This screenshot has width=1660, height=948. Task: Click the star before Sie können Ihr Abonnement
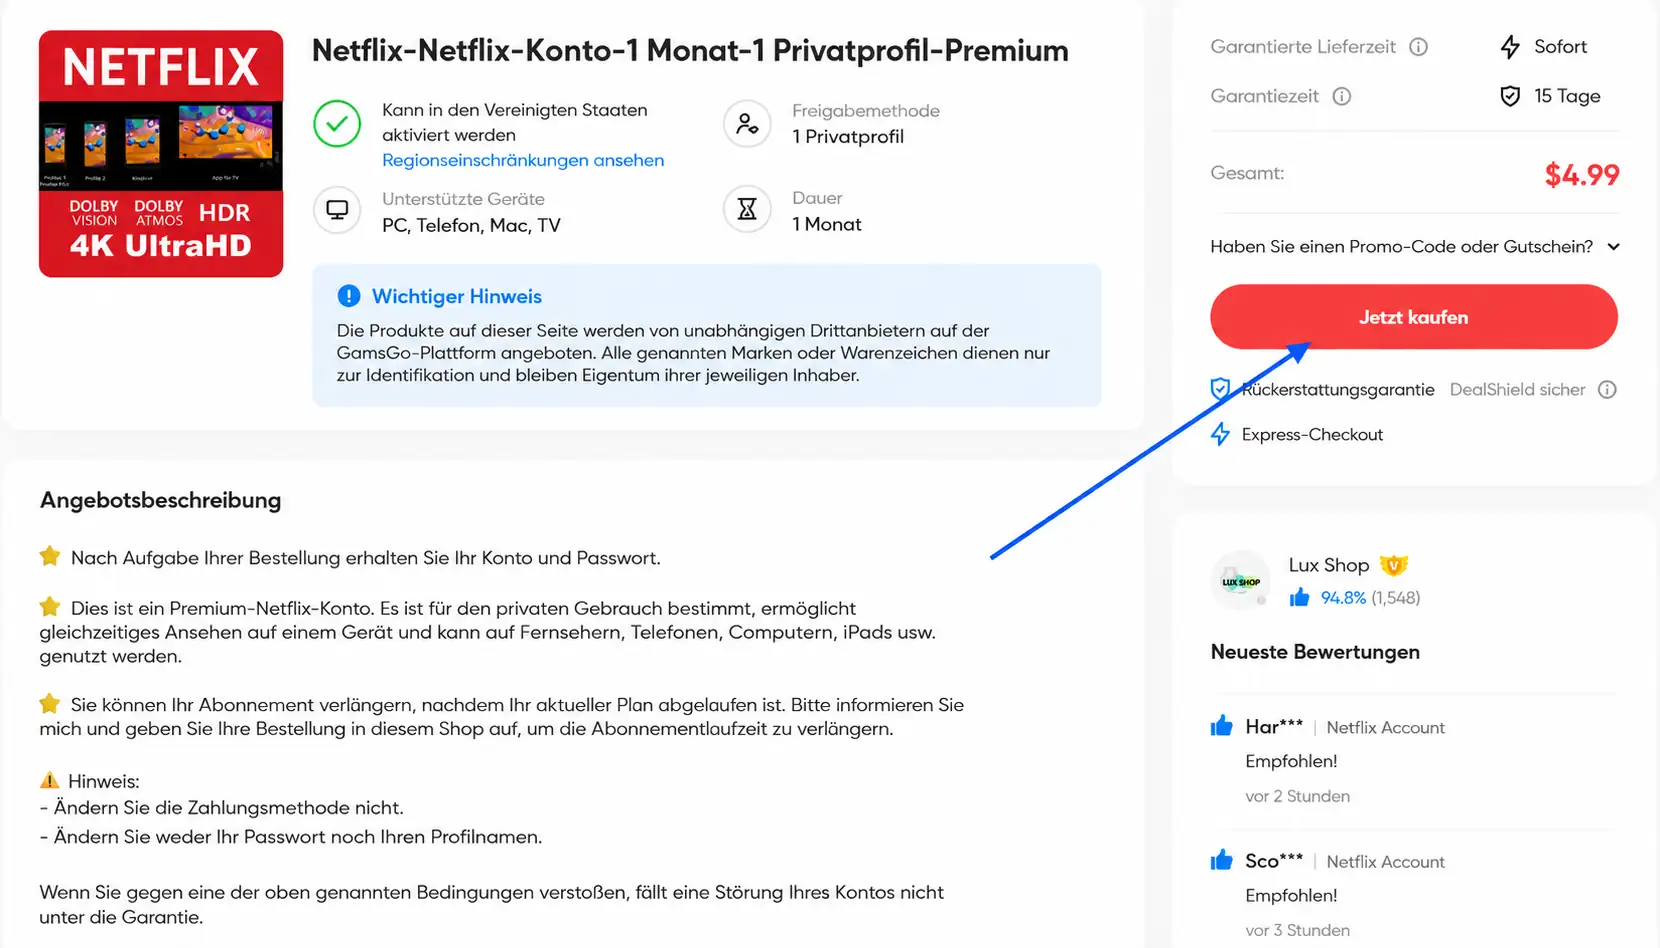click(x=50, y=703)
